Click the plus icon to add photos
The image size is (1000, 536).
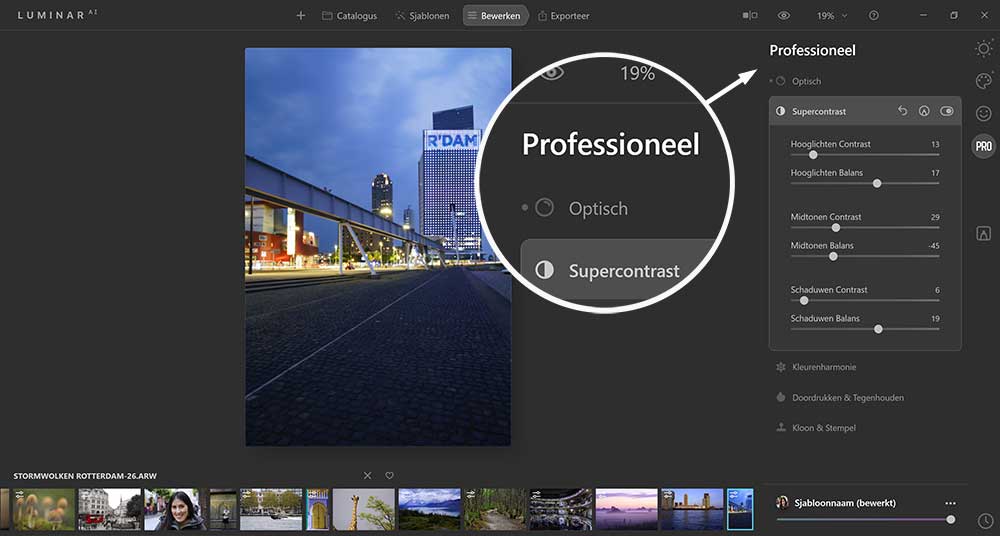click(301, 15)
